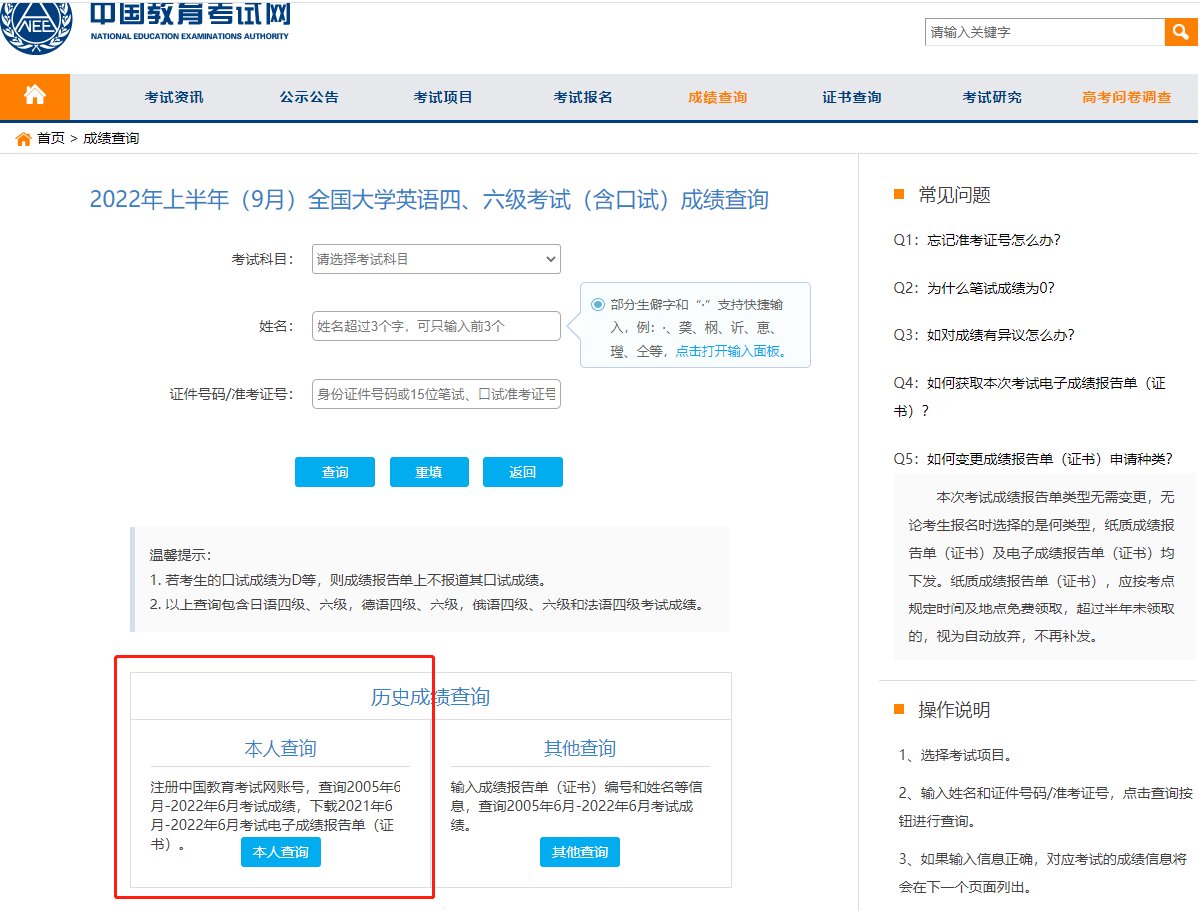Click the orange search magnifier button
Image resolution: width=1200 pixels, height=911 pixels.
pyautogui.click(x=1180, y=32)
